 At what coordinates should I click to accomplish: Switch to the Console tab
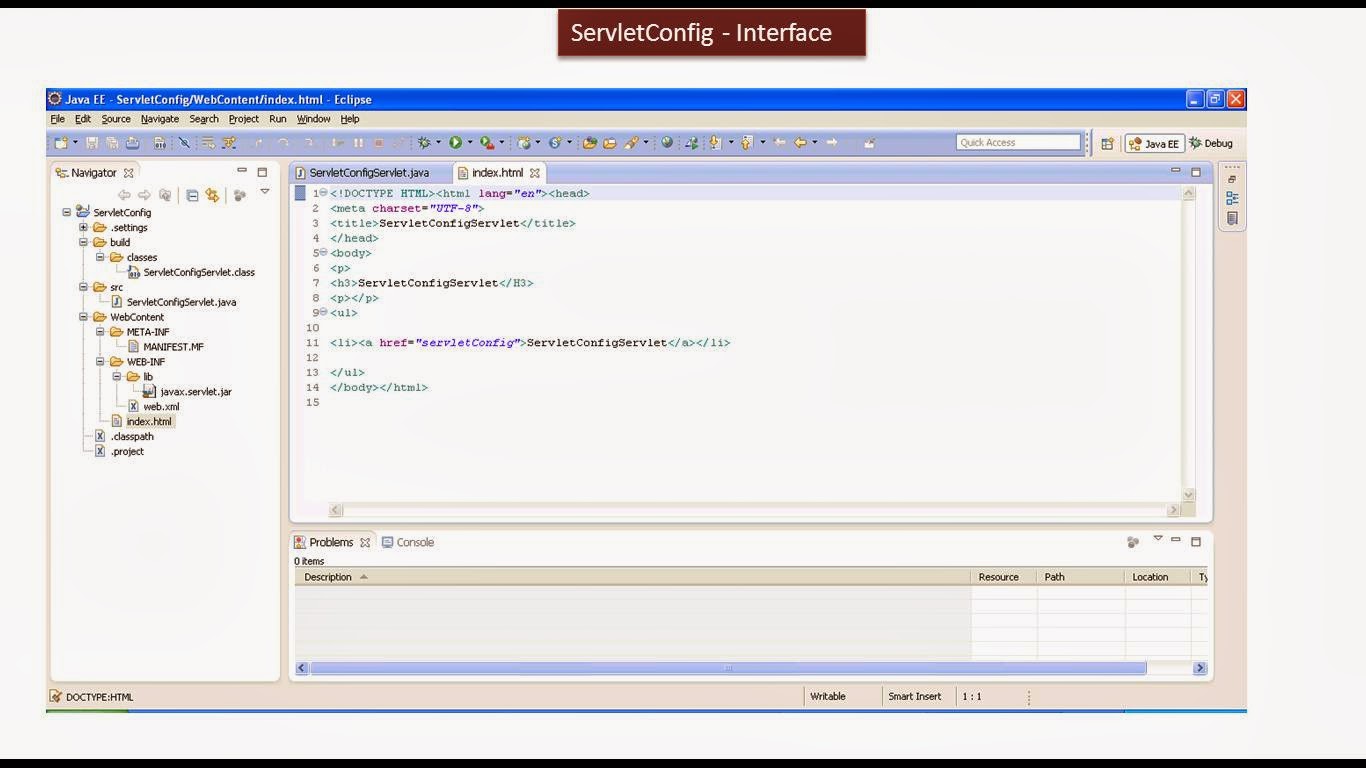click(x=414, y=541)
